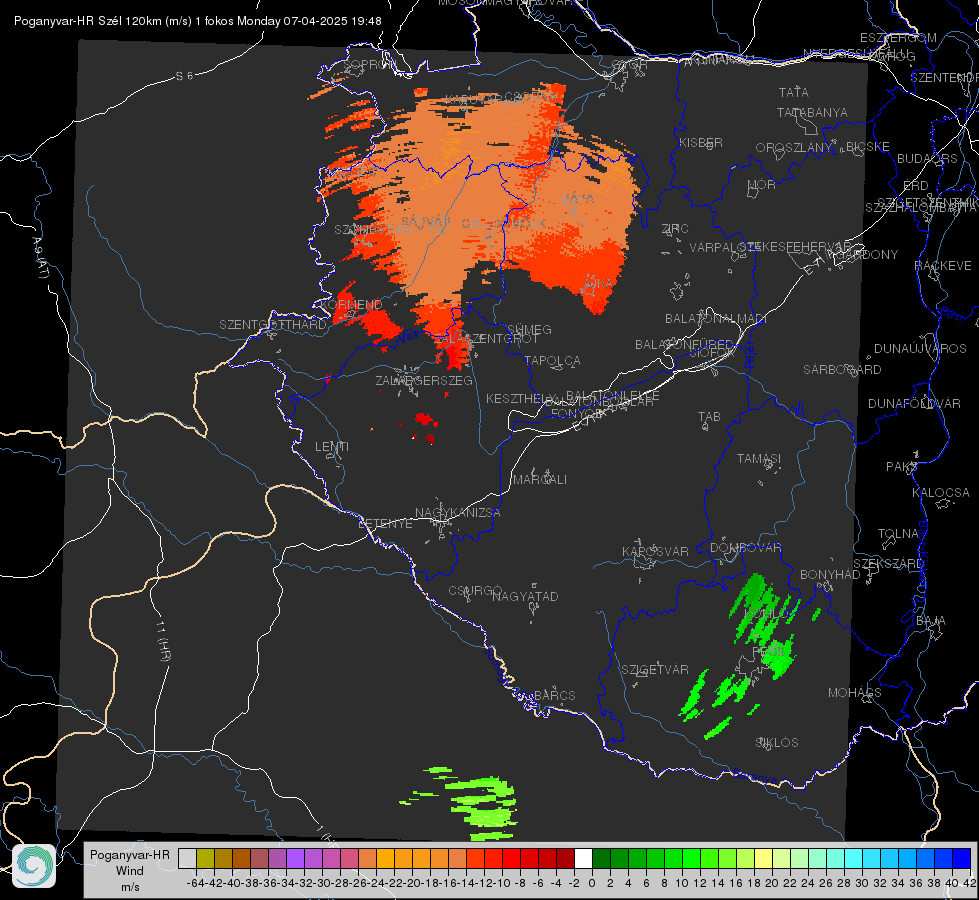
Task: Select the TAB town label
Action: (709, 417)
